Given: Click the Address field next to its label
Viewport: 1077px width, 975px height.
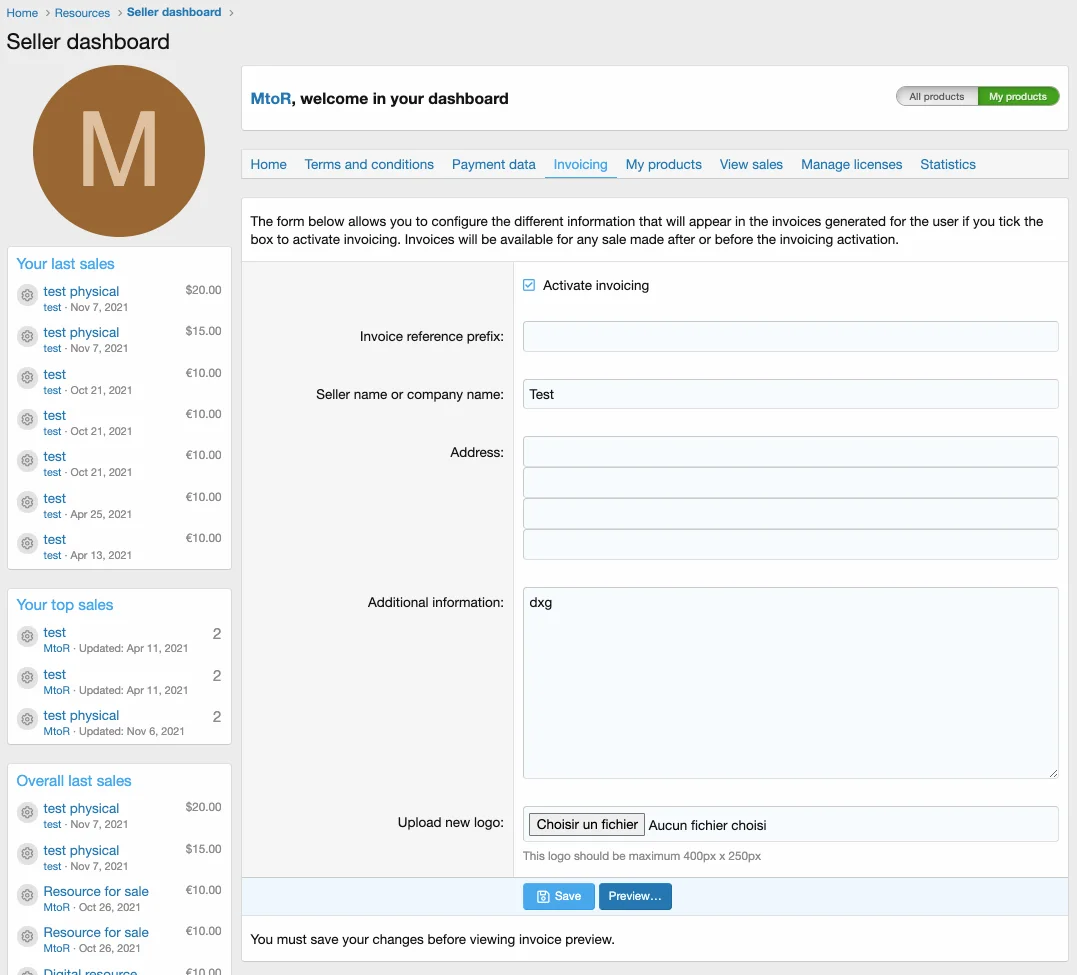Looking at the screenshot, I should coord(790,451).
